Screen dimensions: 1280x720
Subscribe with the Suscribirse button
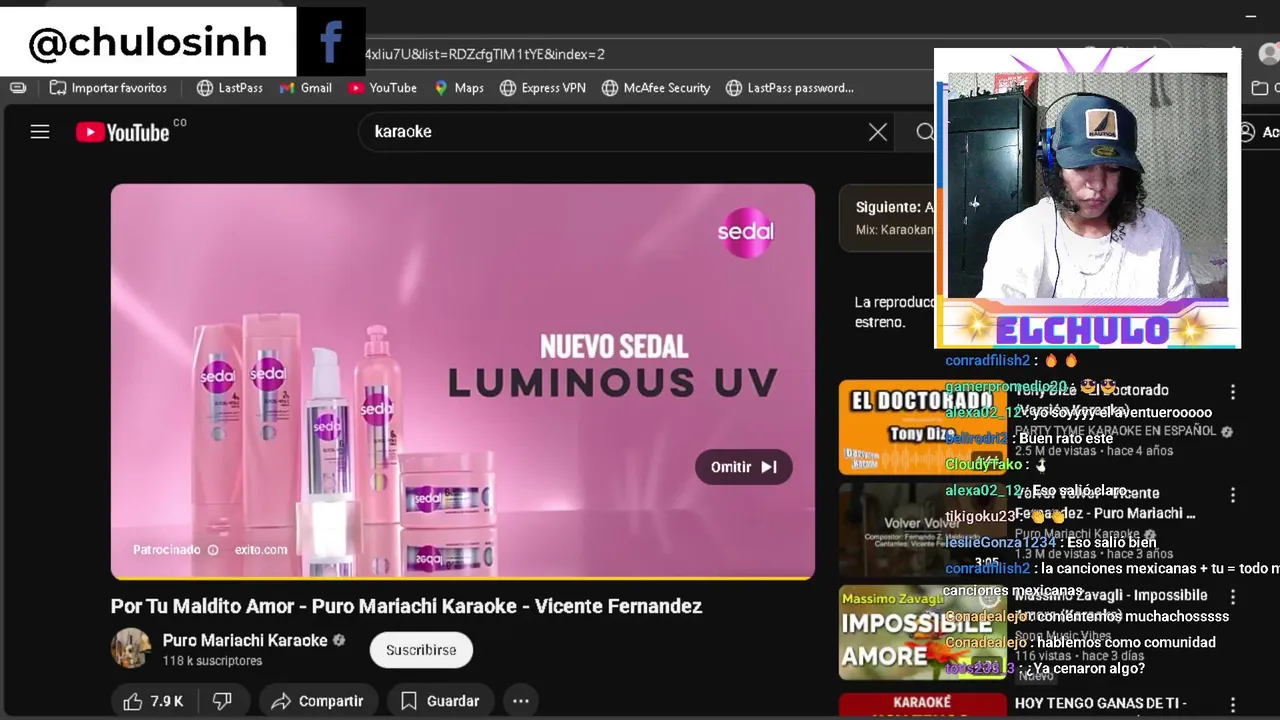point(421,650)
